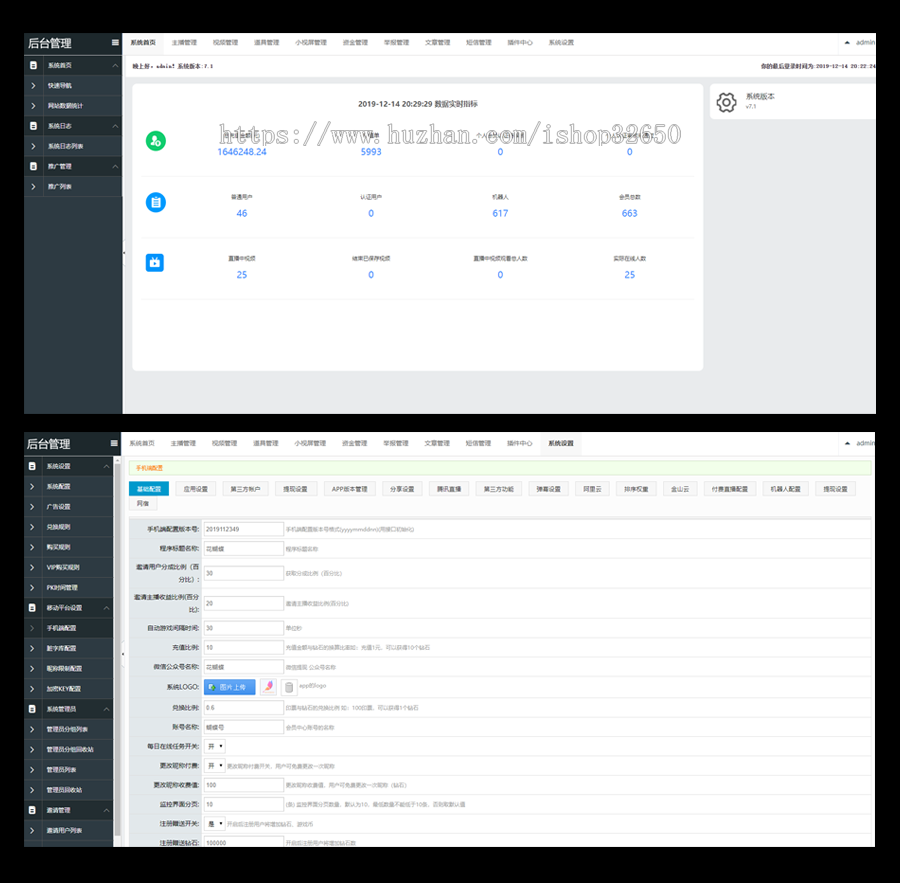900x883 pixels.
Task: Click arrow icon beside 系统日志列表
Action: (x=33, y=146)
